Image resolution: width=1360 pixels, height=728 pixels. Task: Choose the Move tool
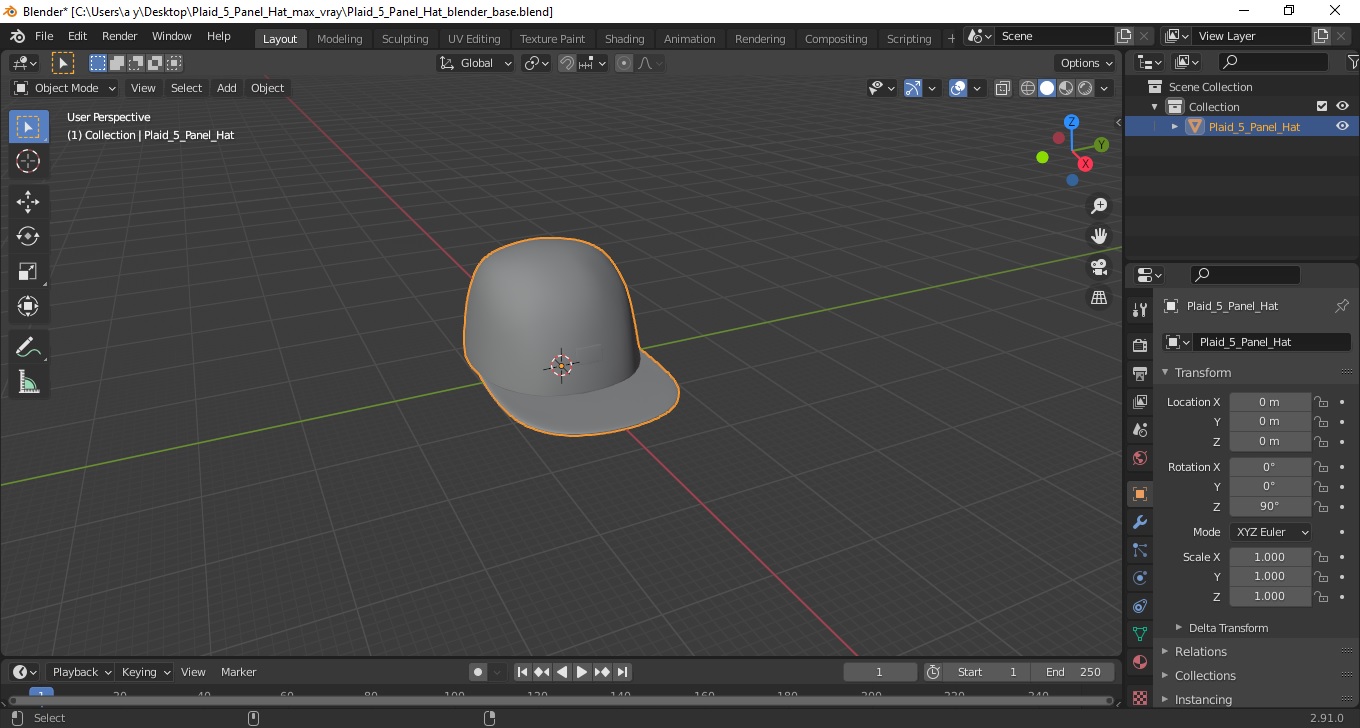click(28, 202)
